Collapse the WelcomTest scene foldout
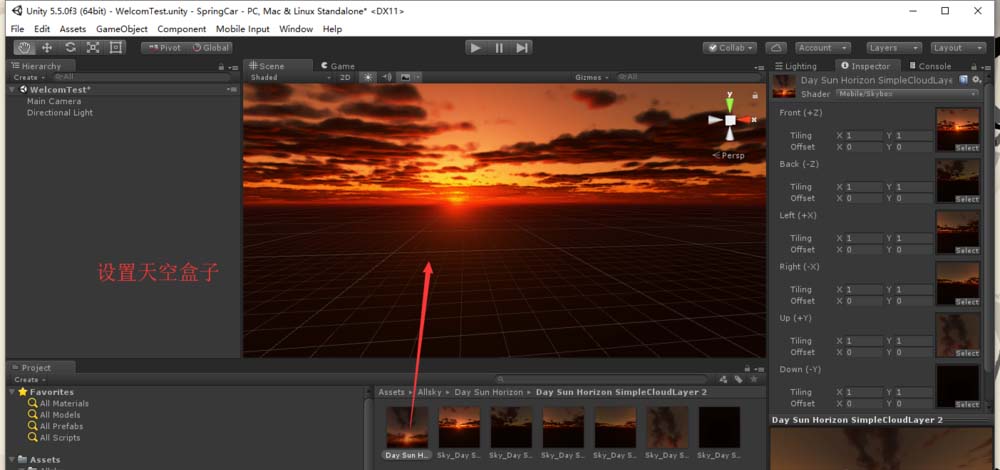The height and width of the screenshot is (470, 1000). [x=12, y=90]
